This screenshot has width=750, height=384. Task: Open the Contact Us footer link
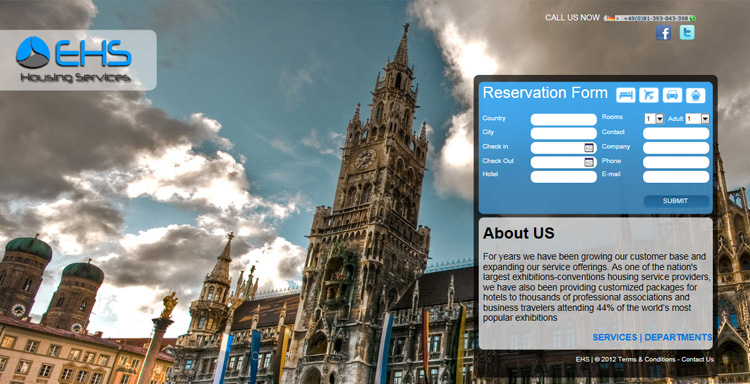point(697,359)
